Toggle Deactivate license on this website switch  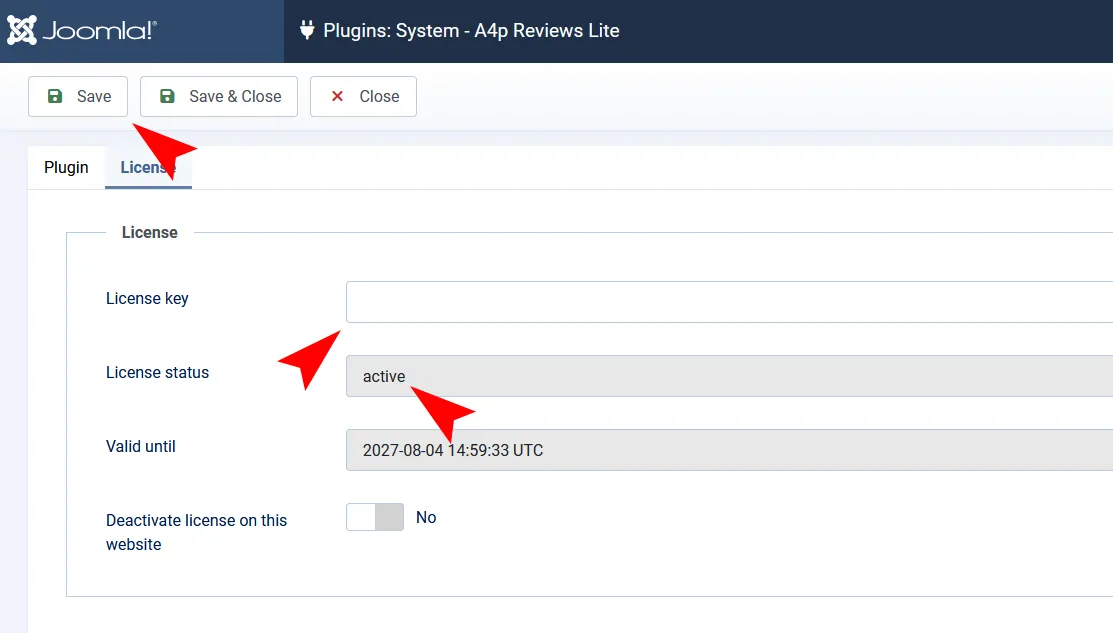click(375, 517)
